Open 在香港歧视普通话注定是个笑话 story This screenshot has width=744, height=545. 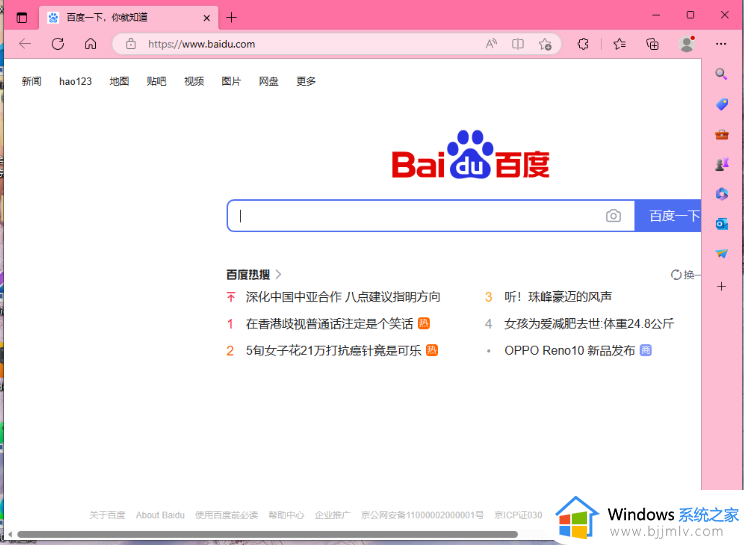click(x=329, y=324)
